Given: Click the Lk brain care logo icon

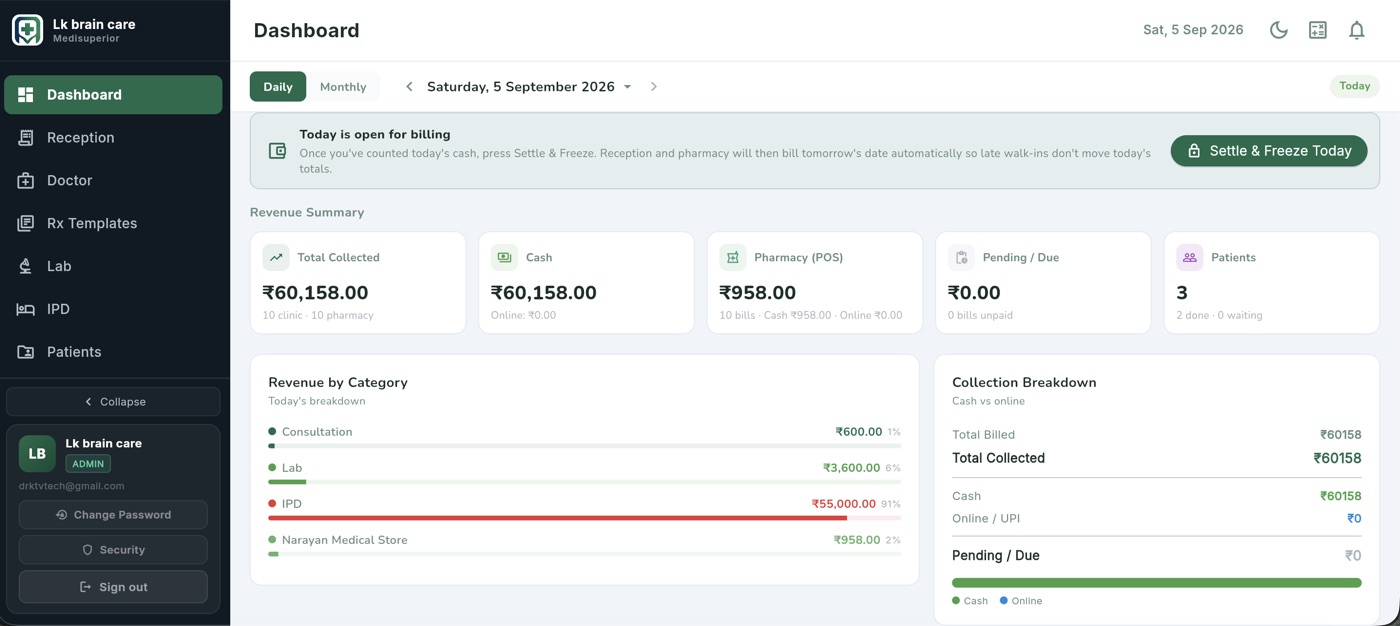Looking at the screenshot, I should click(x=27, y=30).
